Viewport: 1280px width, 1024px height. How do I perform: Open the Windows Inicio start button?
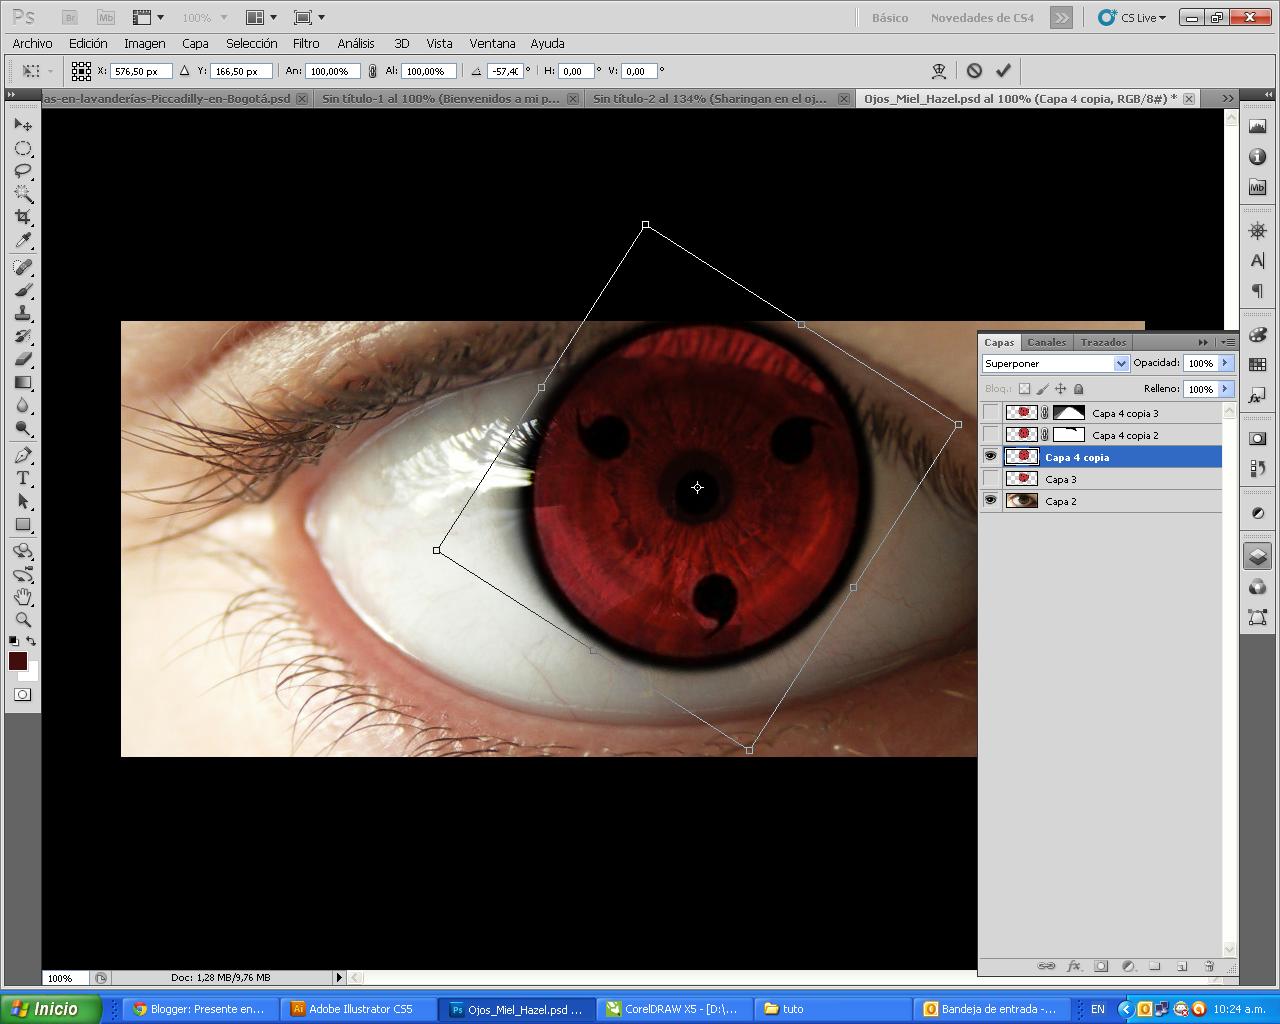(x=50, y=1009)
